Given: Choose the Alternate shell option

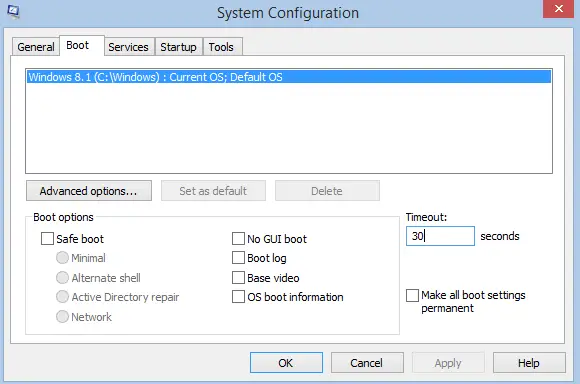Looking at the screenshot, I should (x=62, y=277).
